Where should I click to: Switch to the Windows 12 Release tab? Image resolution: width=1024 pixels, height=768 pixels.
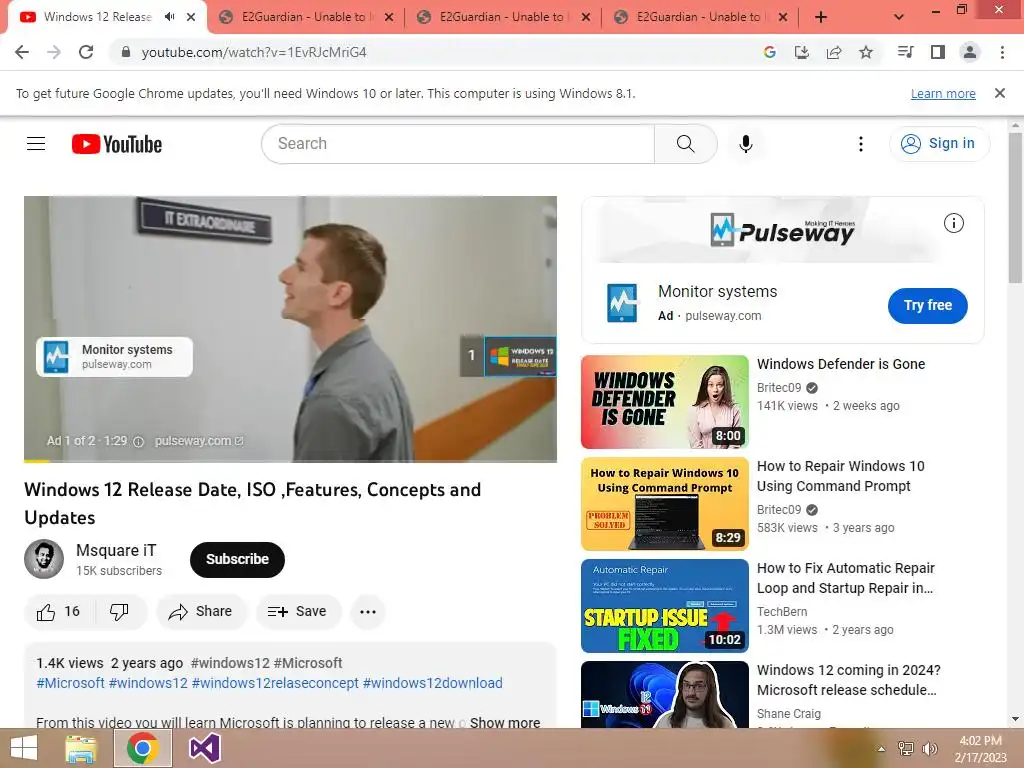(97, 17)
